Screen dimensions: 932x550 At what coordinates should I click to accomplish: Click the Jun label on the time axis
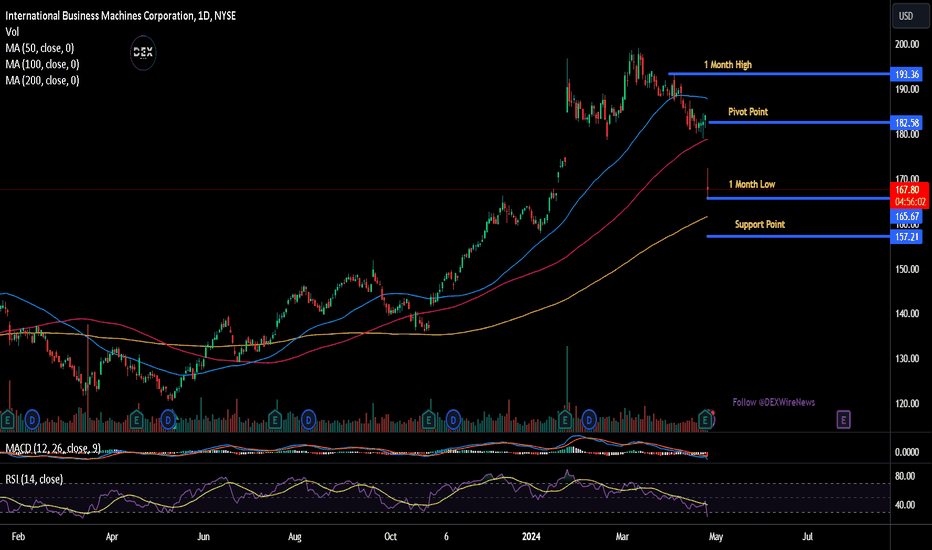click(x=203, y=536)
